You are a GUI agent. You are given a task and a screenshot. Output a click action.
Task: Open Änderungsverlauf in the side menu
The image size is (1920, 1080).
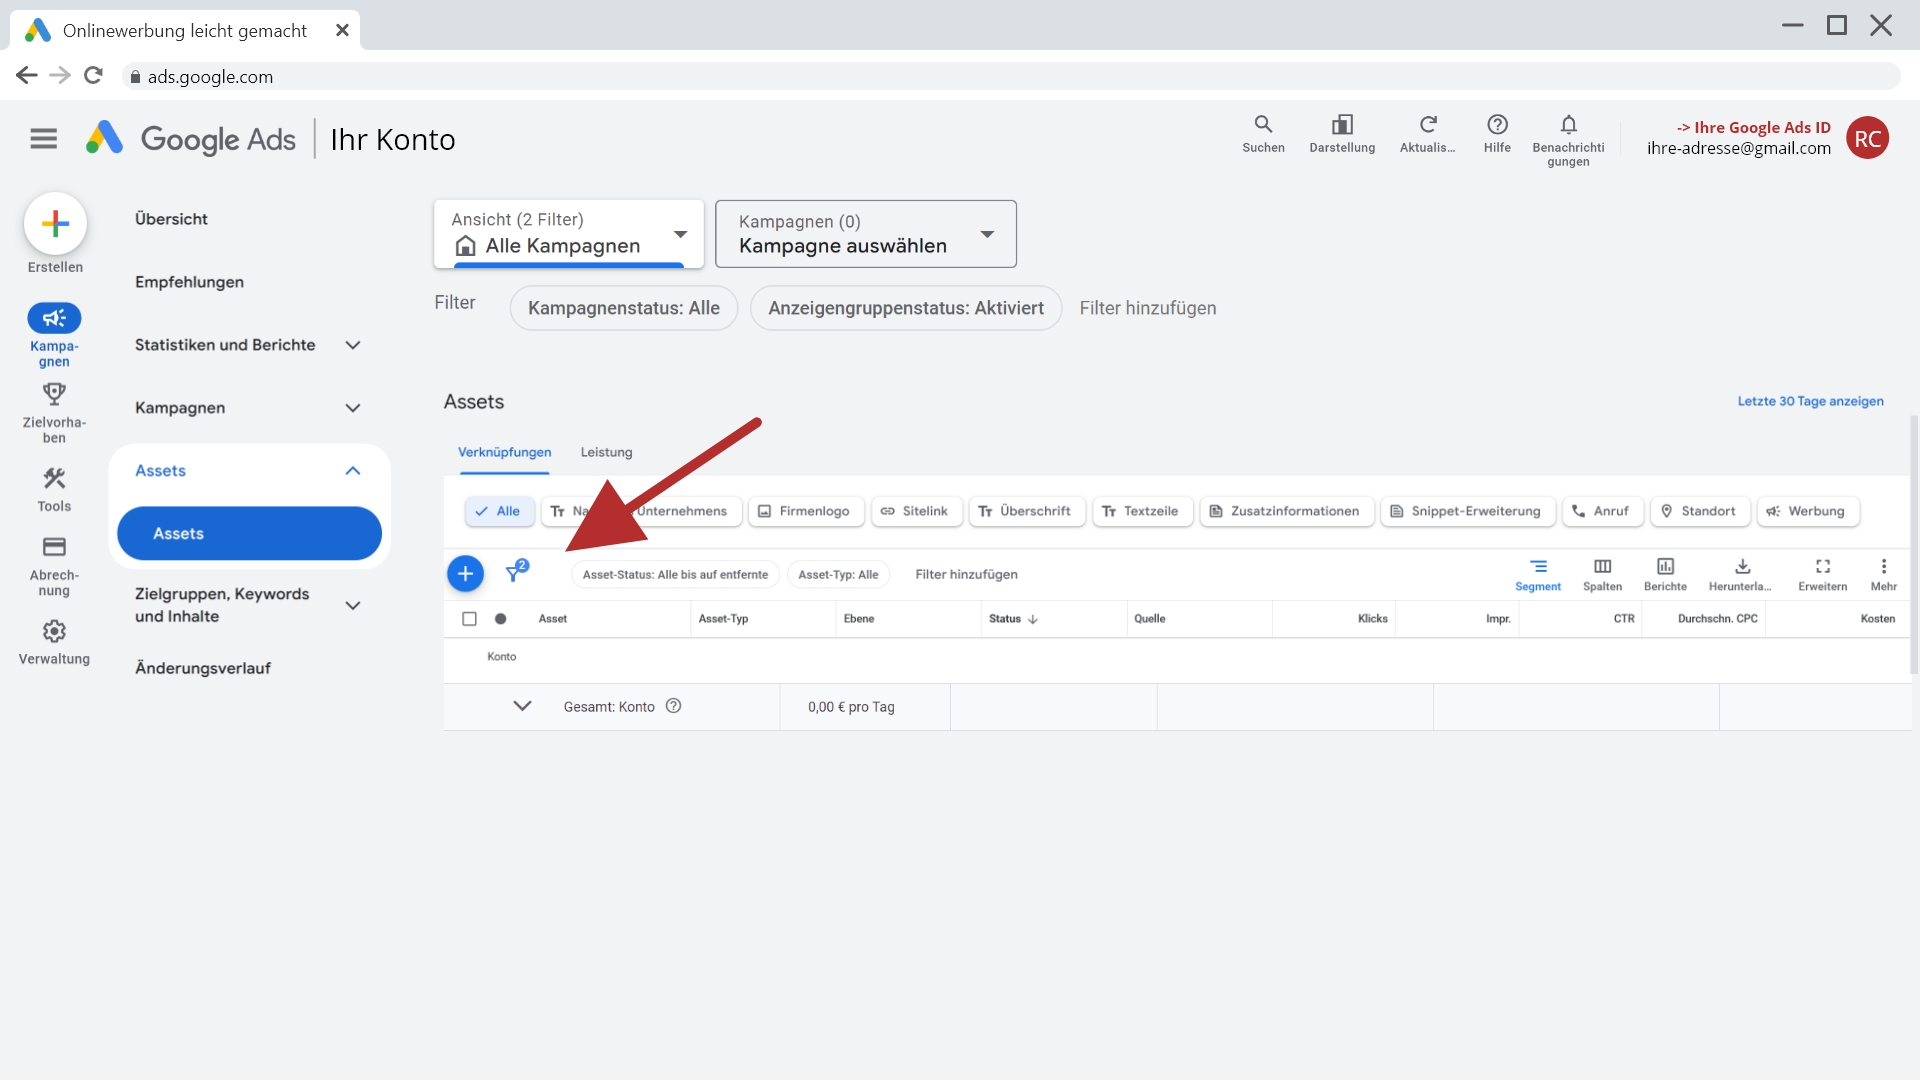point(203,668)
